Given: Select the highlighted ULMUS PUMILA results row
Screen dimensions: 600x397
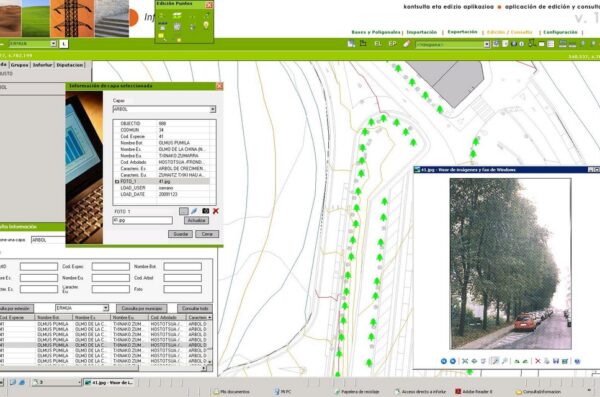Looking at the screenshot, I should [103, 345].
